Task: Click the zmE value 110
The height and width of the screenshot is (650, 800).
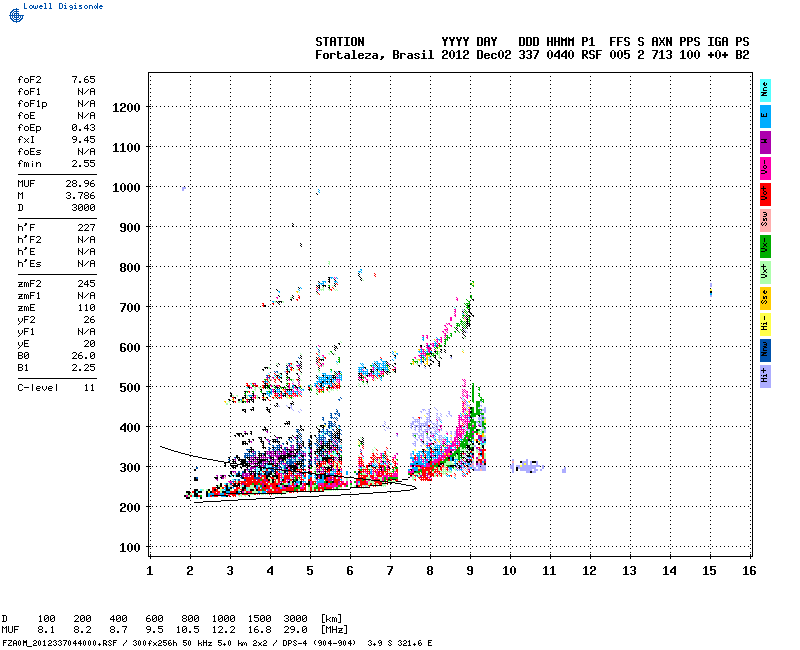Action: [86, 308]
